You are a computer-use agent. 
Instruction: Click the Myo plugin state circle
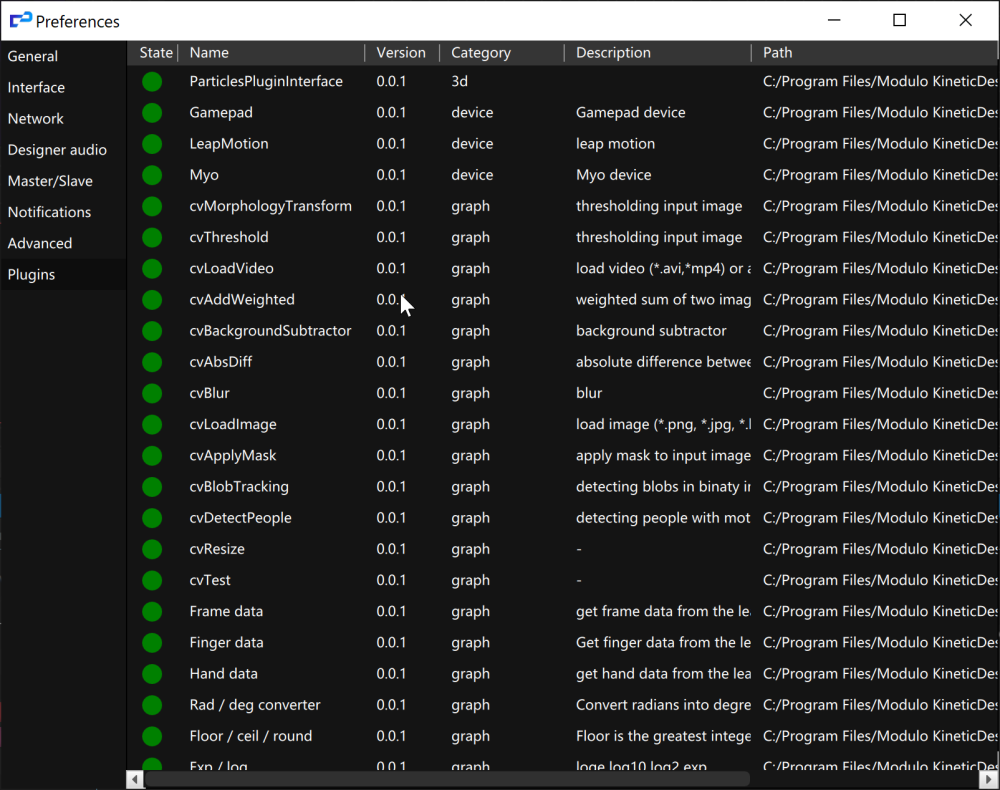tap(152, 175)
